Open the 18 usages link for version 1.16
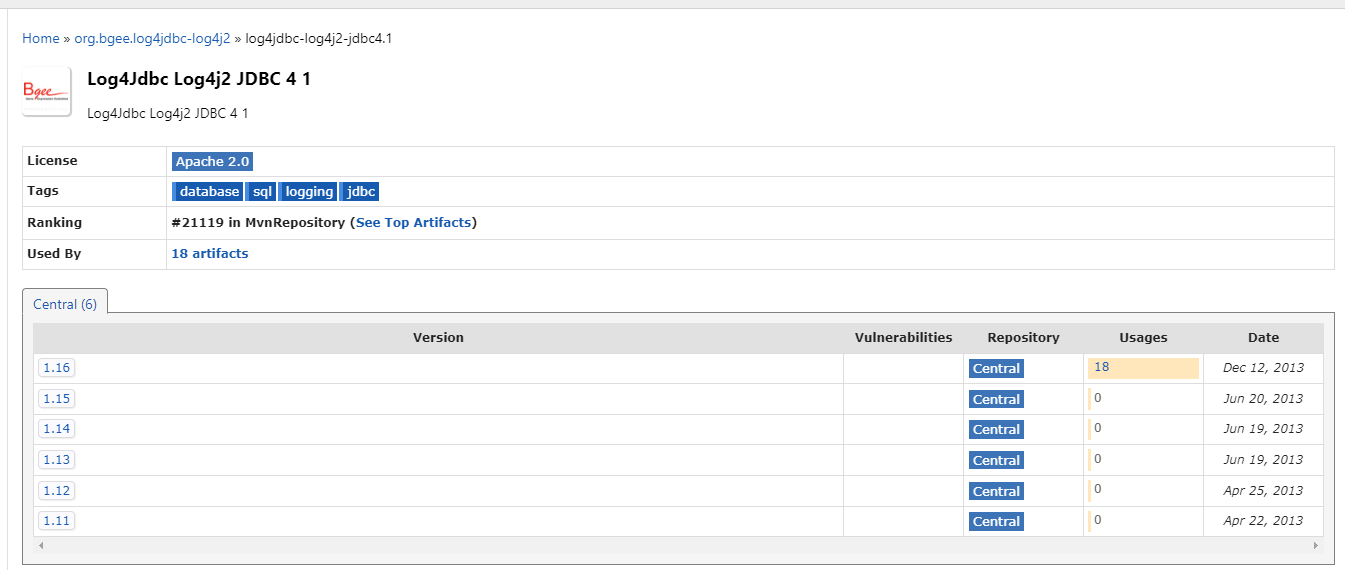The width and height of the screenshot is (1345, 570). [x=1102, y=367]
